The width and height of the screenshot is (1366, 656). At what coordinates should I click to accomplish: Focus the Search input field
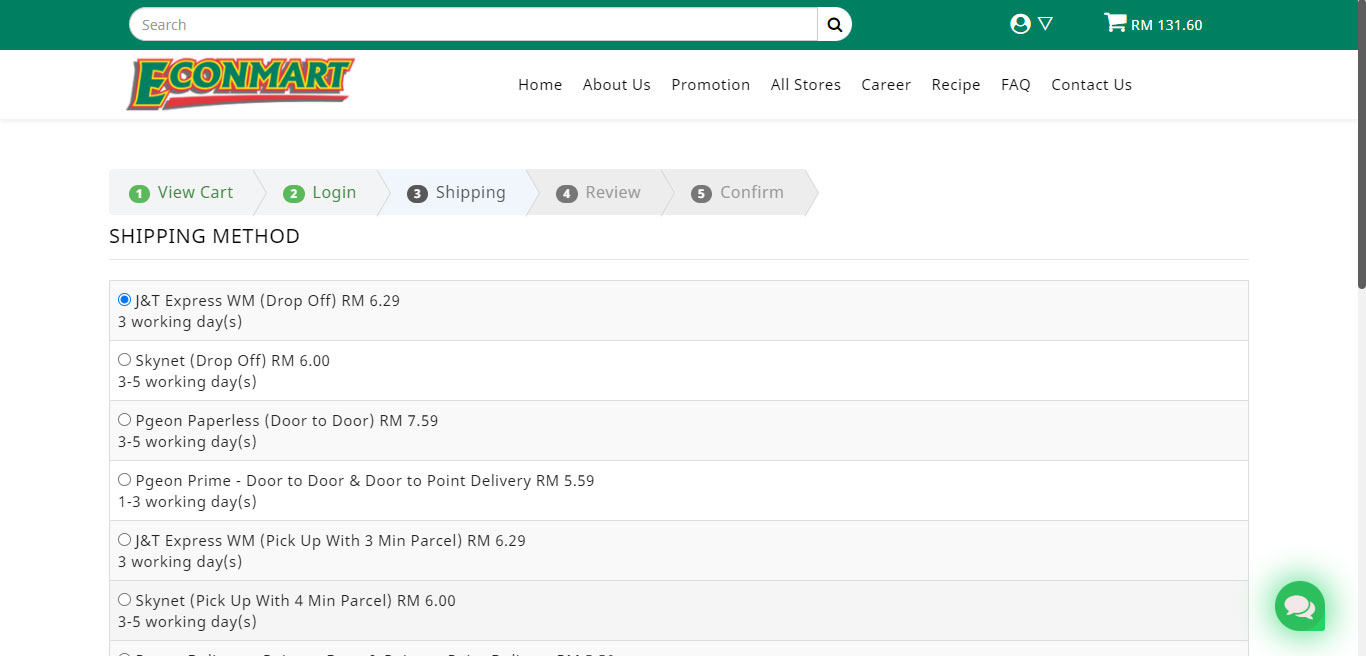[x=473, y=25]
